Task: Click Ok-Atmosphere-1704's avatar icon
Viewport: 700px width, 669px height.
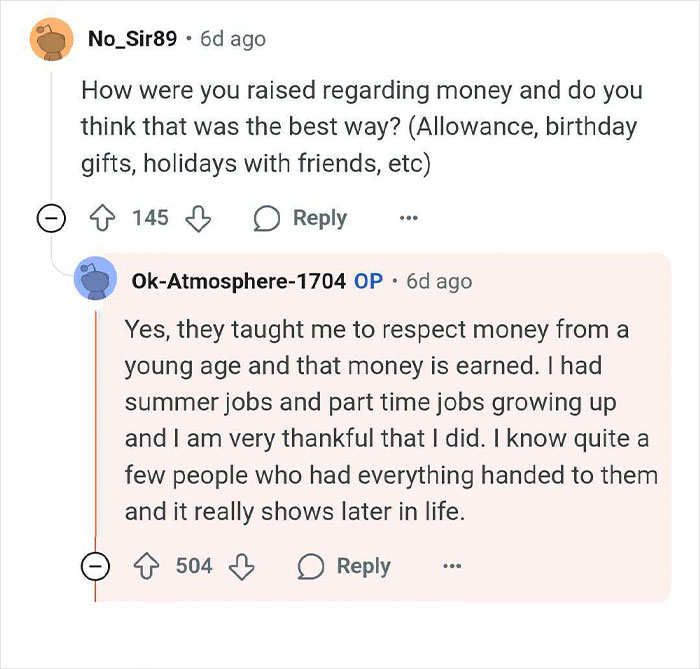Action: tap(96, 281)
